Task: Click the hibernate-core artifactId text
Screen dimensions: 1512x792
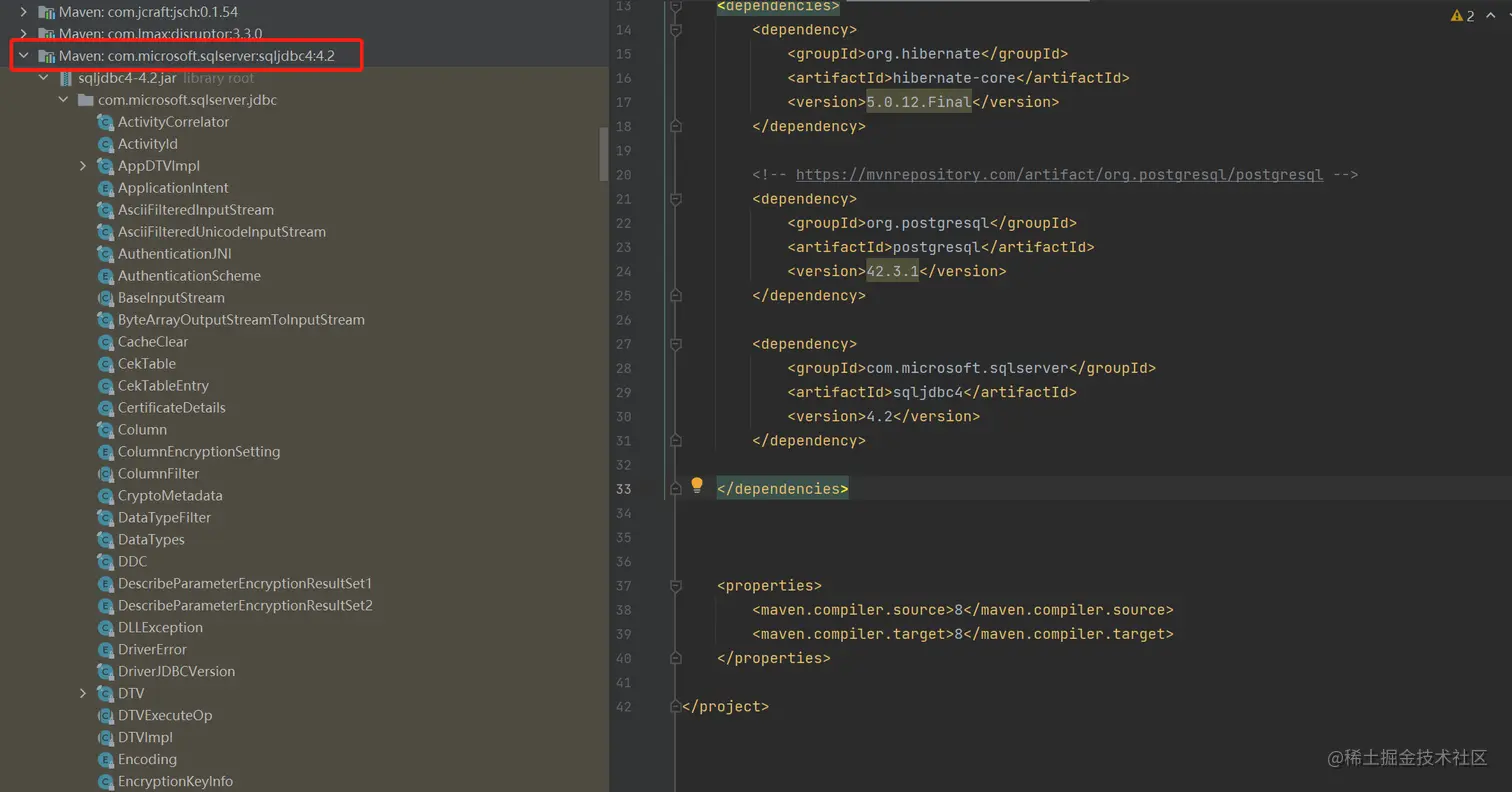Action: click(x=954, y=78)
